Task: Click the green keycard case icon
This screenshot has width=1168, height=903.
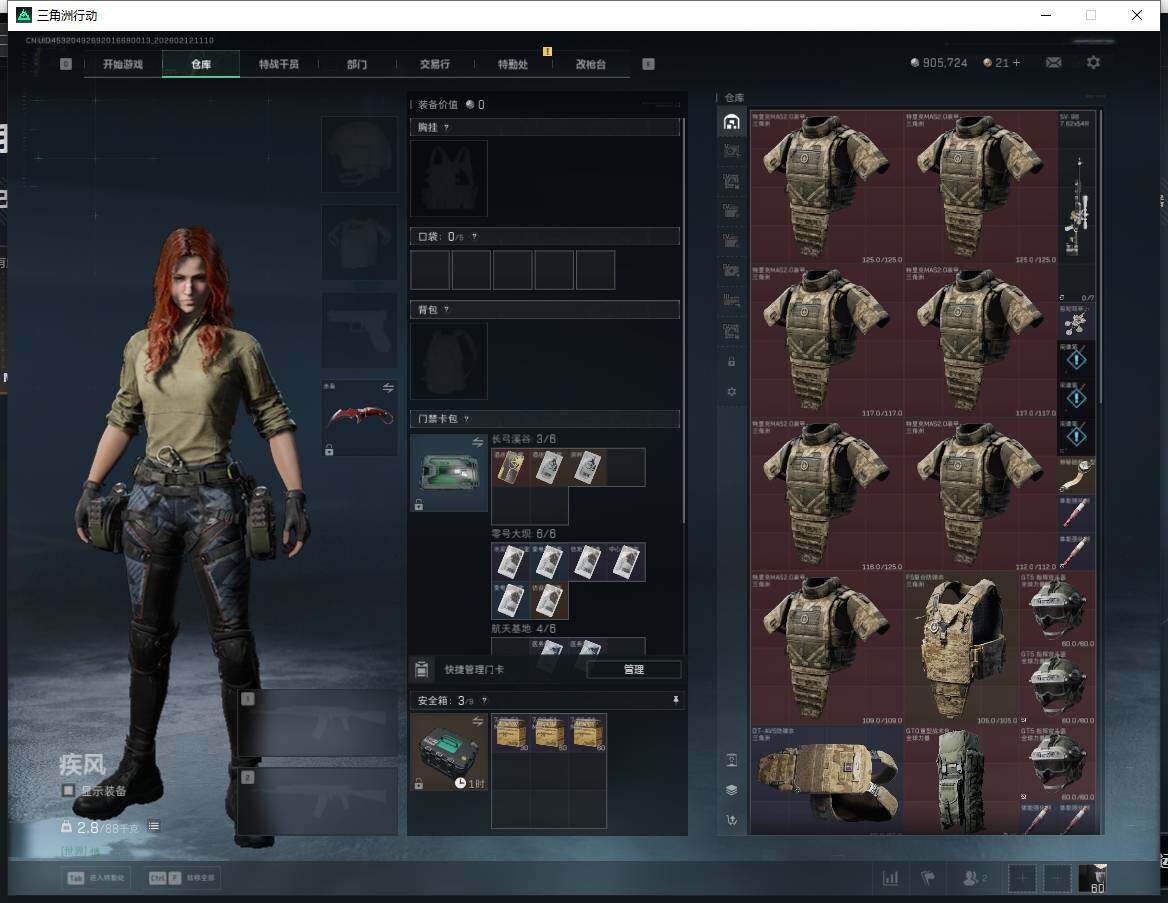Action: (x=449, y=473)
